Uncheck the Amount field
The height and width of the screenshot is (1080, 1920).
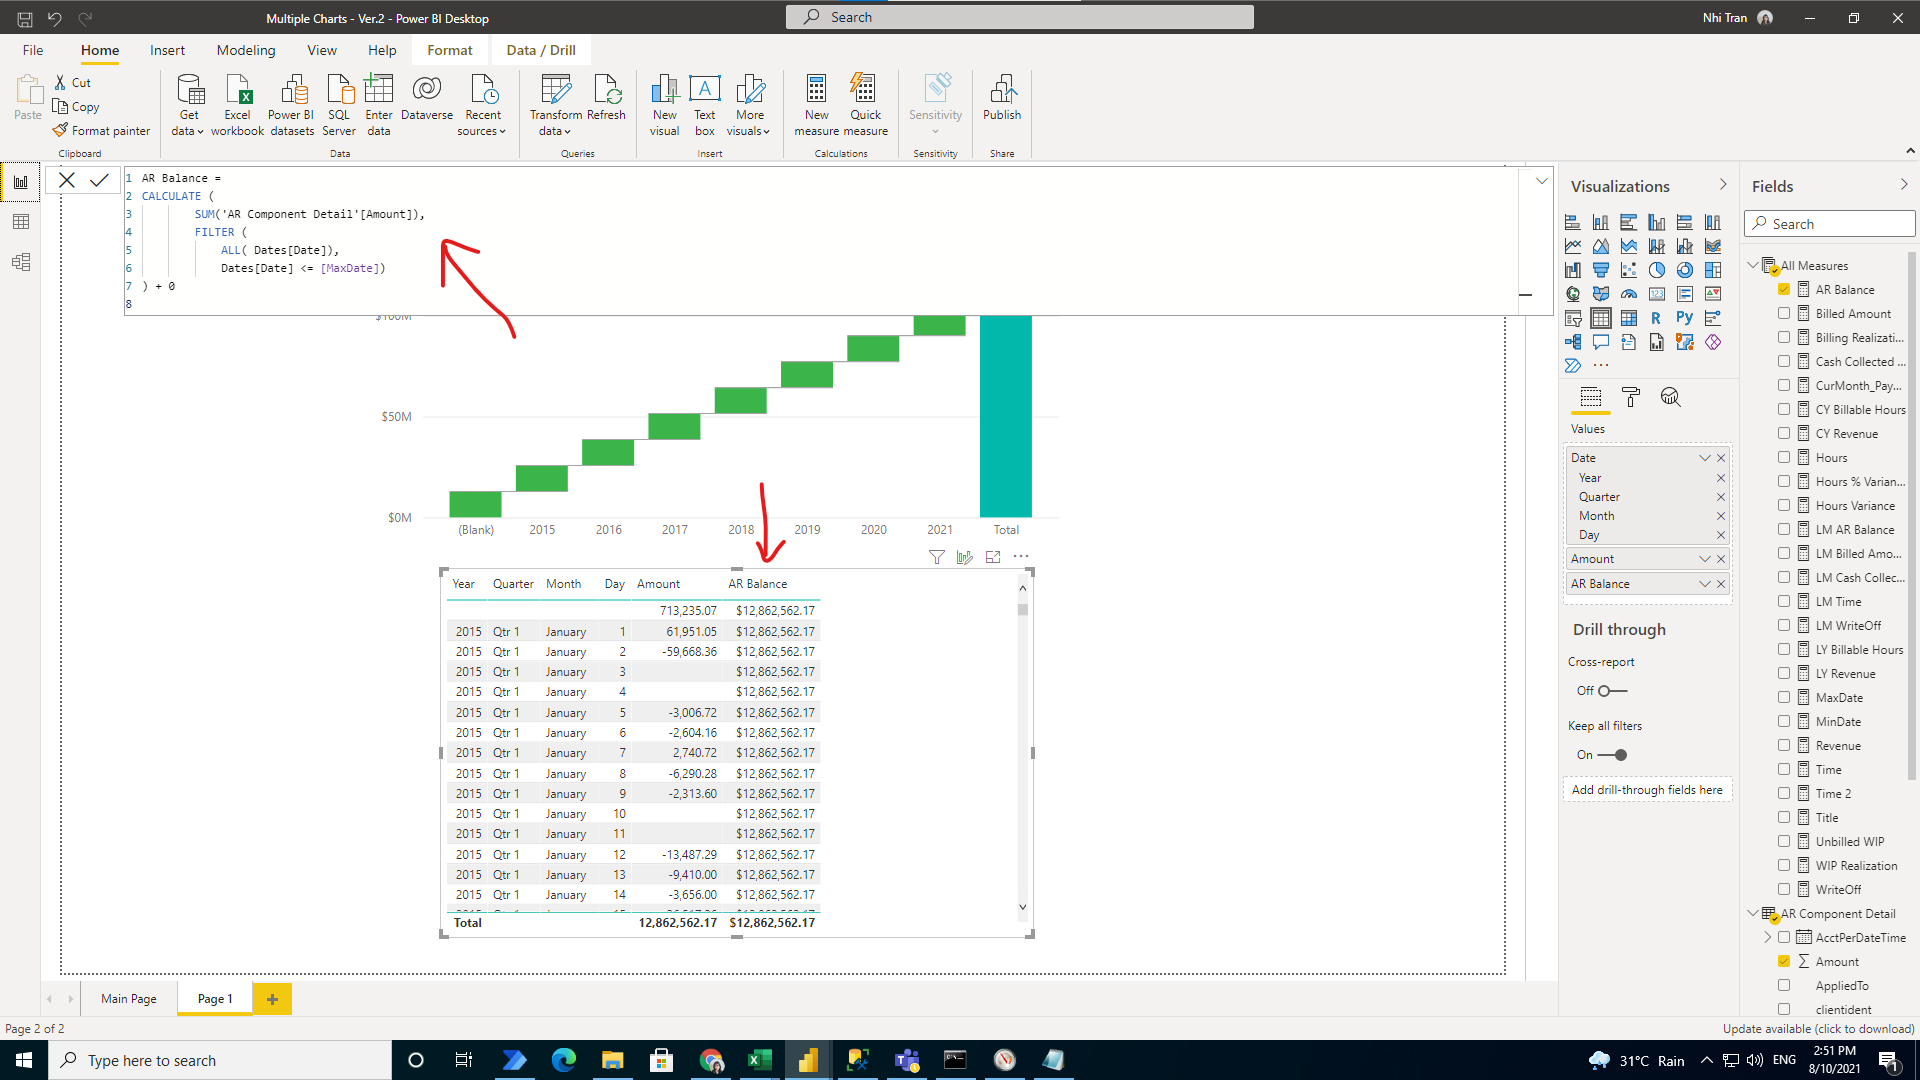(x=1784, y=961)
